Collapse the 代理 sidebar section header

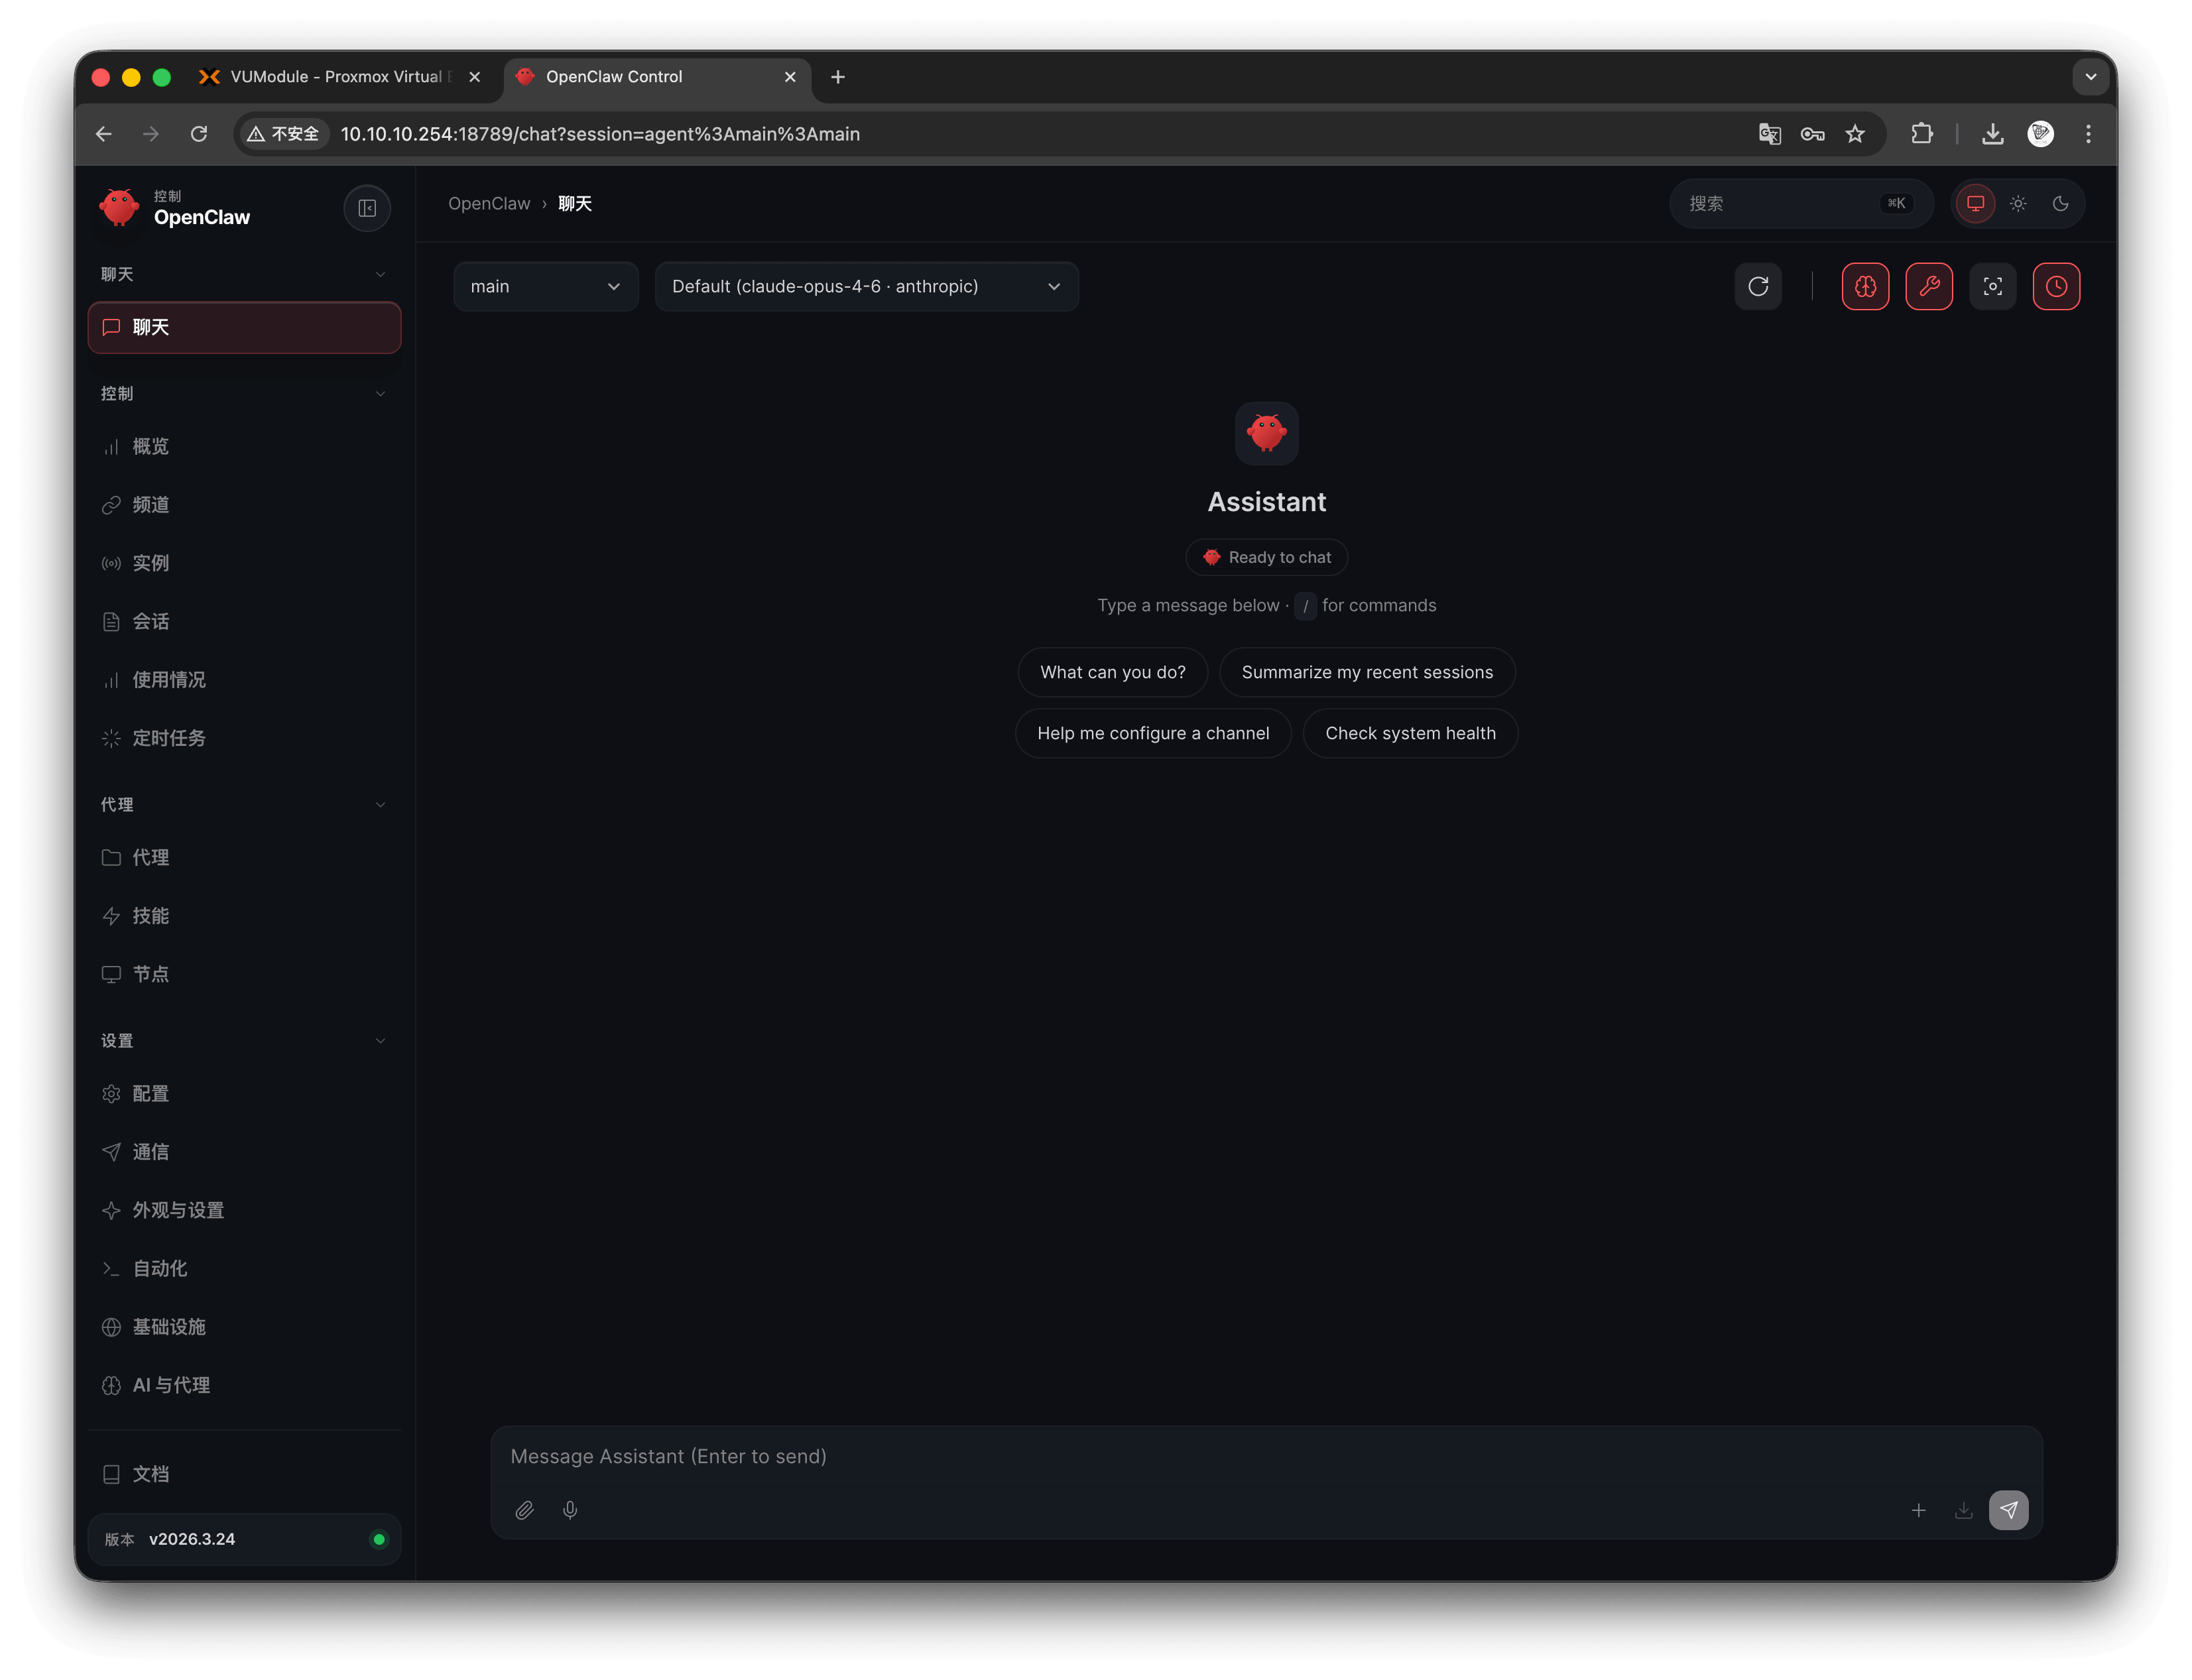coord(243,805)
